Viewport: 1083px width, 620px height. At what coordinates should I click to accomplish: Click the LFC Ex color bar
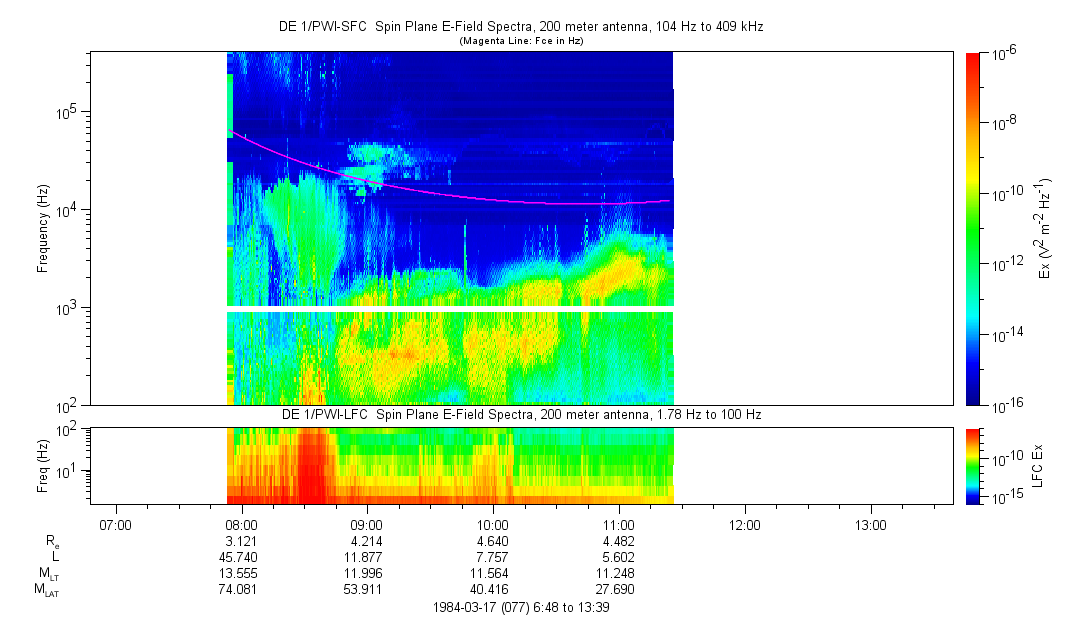(x=972, y=466)
